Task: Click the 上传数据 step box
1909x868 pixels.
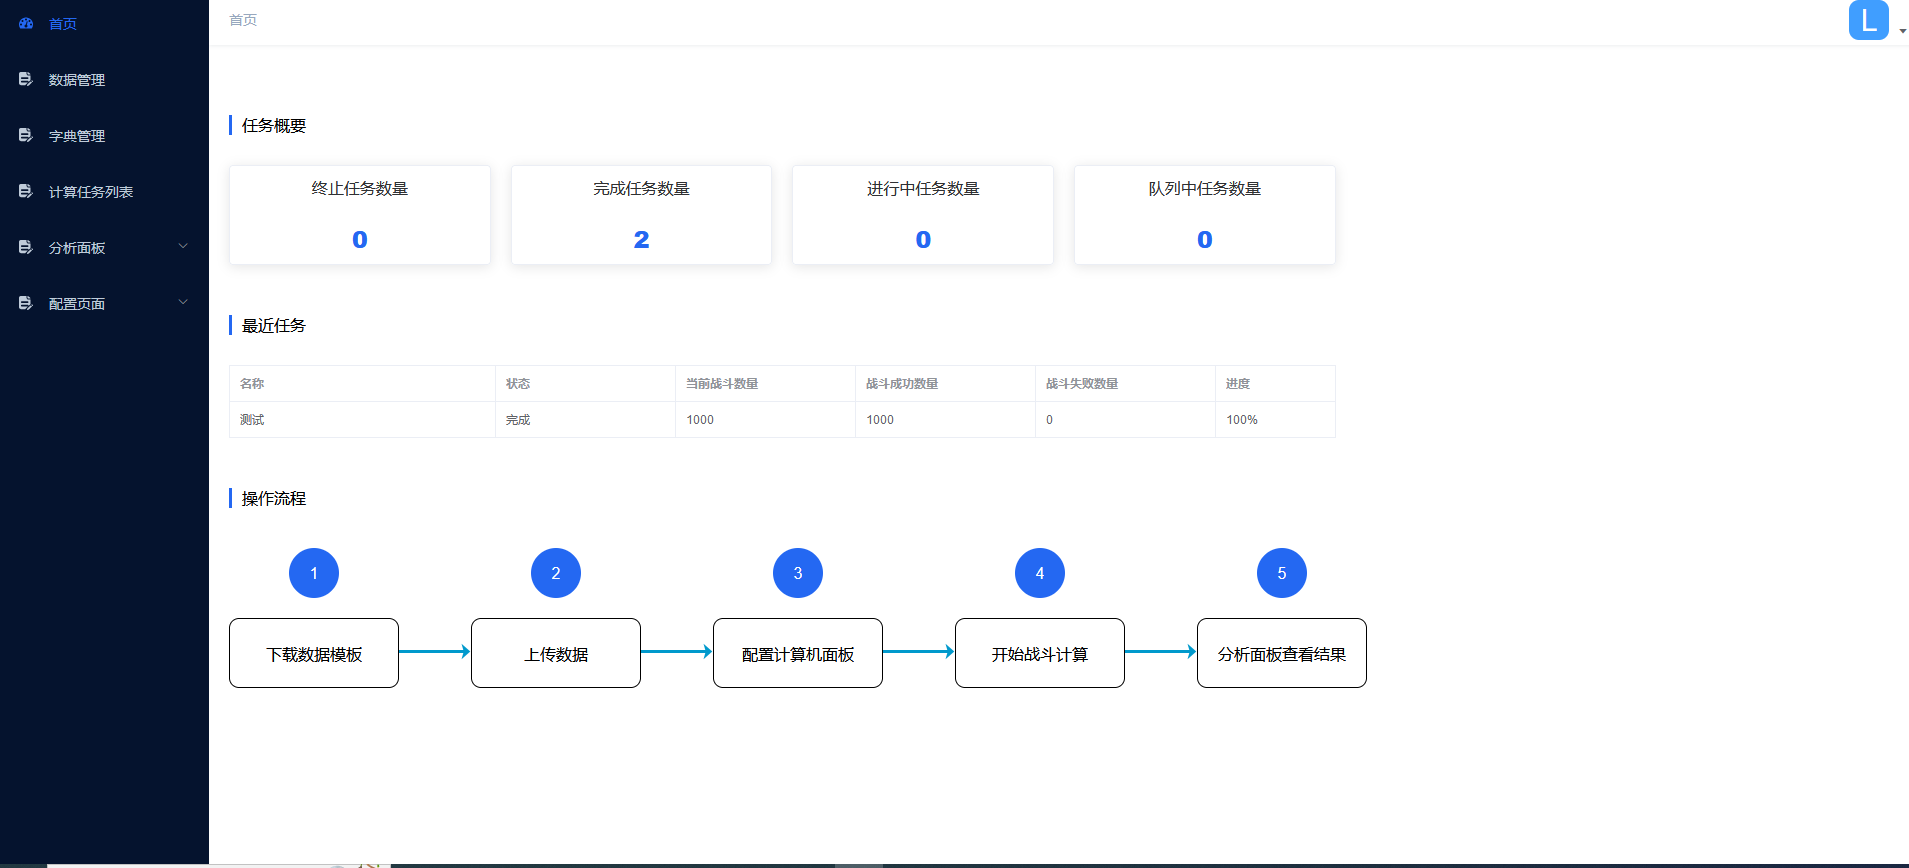Action: pyautogui.click(x=556, y=653)
